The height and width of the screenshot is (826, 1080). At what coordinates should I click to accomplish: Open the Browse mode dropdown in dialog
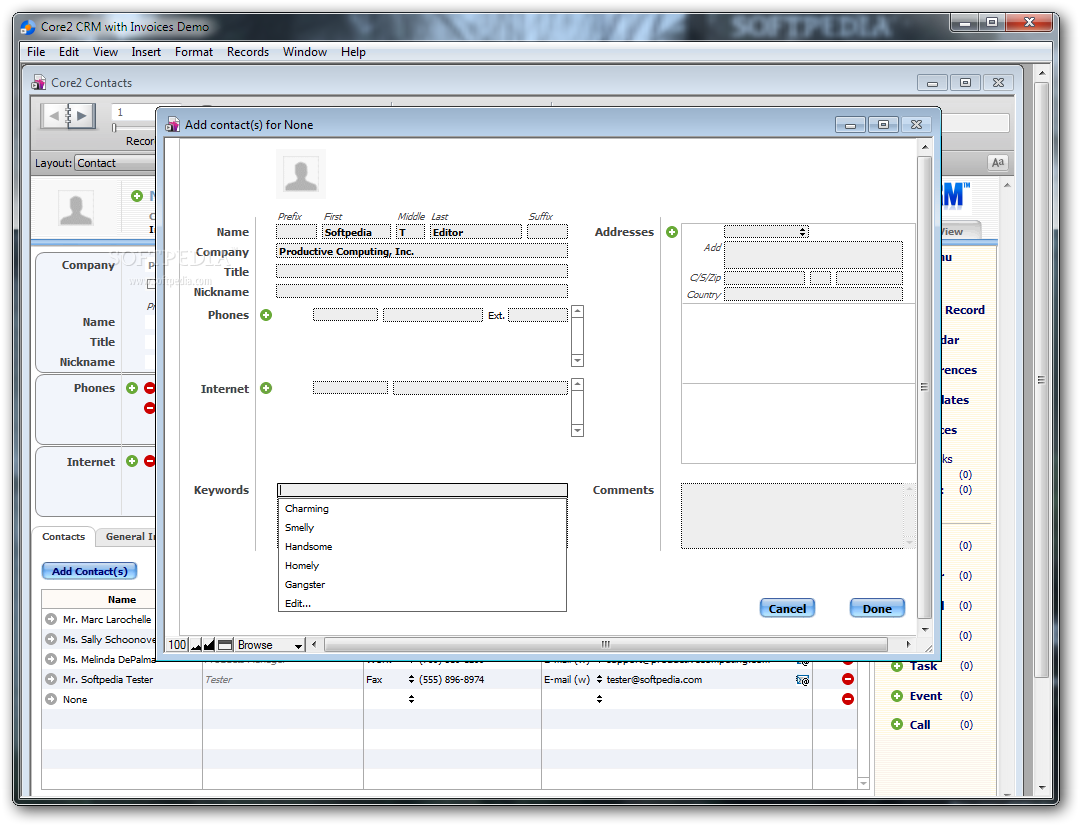tap(270, 645)
